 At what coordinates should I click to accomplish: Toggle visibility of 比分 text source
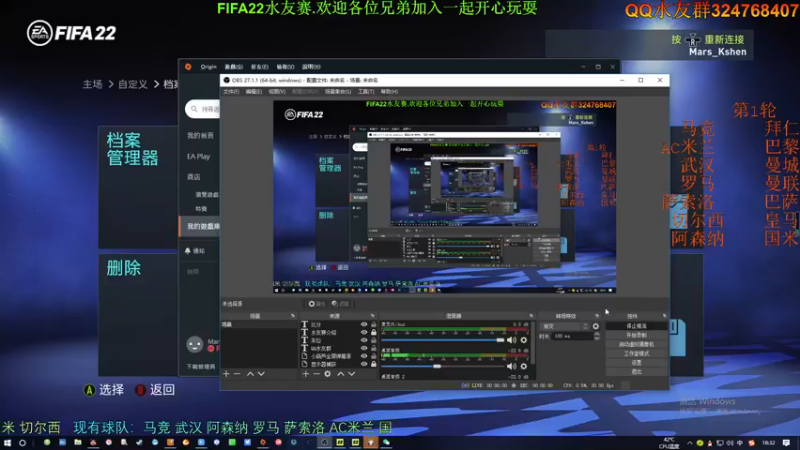364,324
